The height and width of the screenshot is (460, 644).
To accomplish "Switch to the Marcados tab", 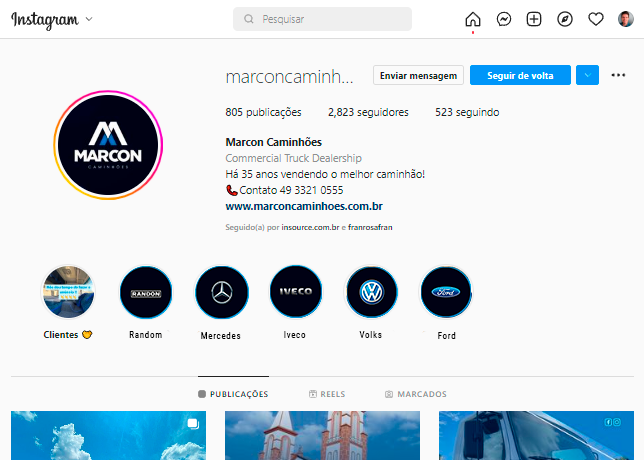I will 416,394.
